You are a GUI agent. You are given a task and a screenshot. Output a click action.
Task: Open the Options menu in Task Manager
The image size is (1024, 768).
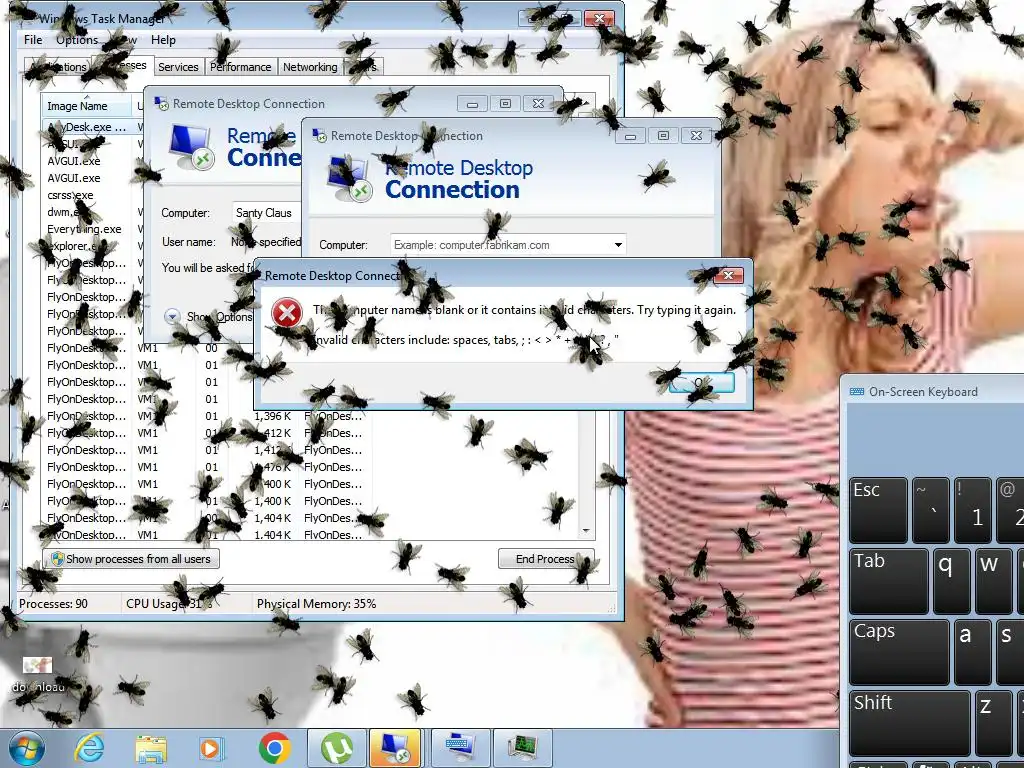tap(77, 40)
